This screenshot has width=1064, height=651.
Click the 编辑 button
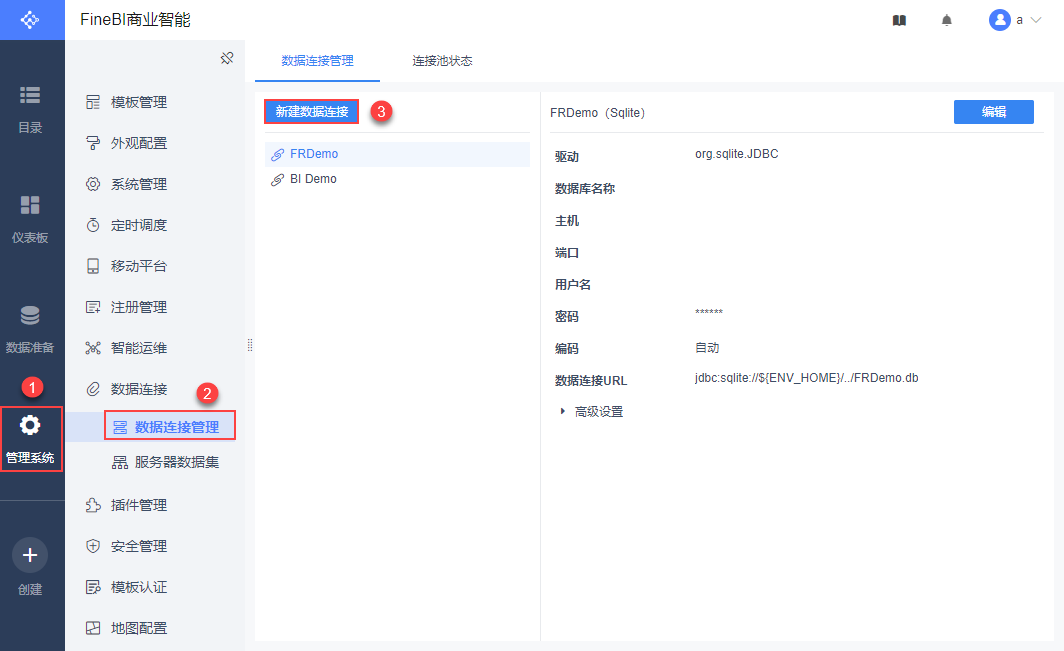[x=993, y=112]
